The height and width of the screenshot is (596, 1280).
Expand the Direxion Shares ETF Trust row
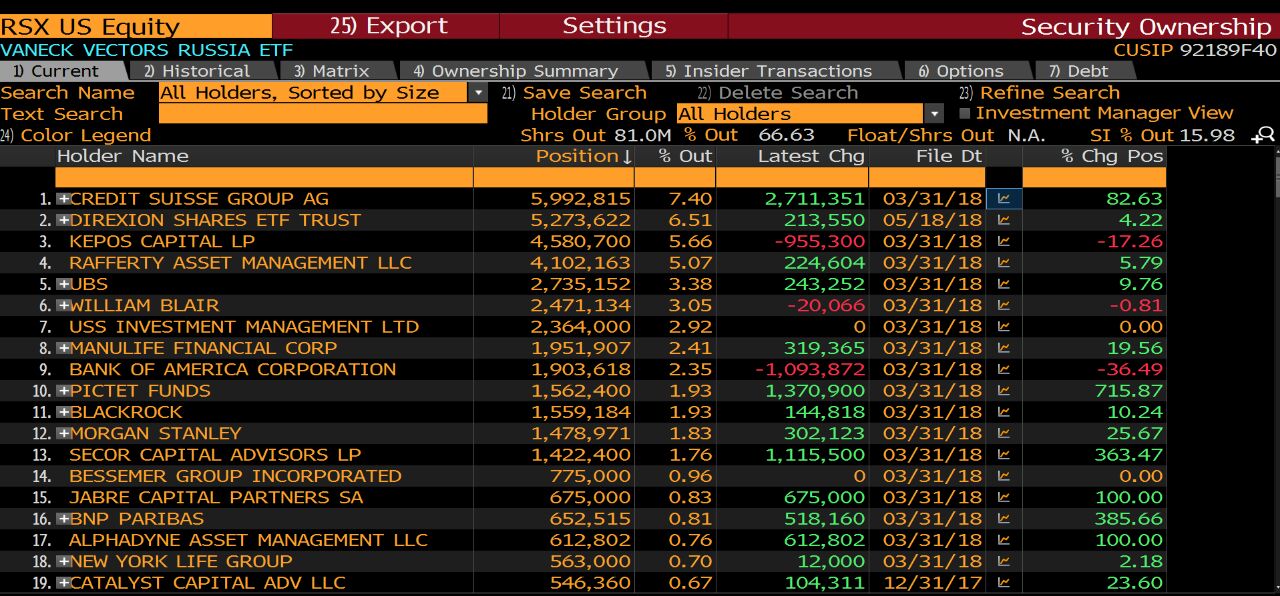point(63,220)
